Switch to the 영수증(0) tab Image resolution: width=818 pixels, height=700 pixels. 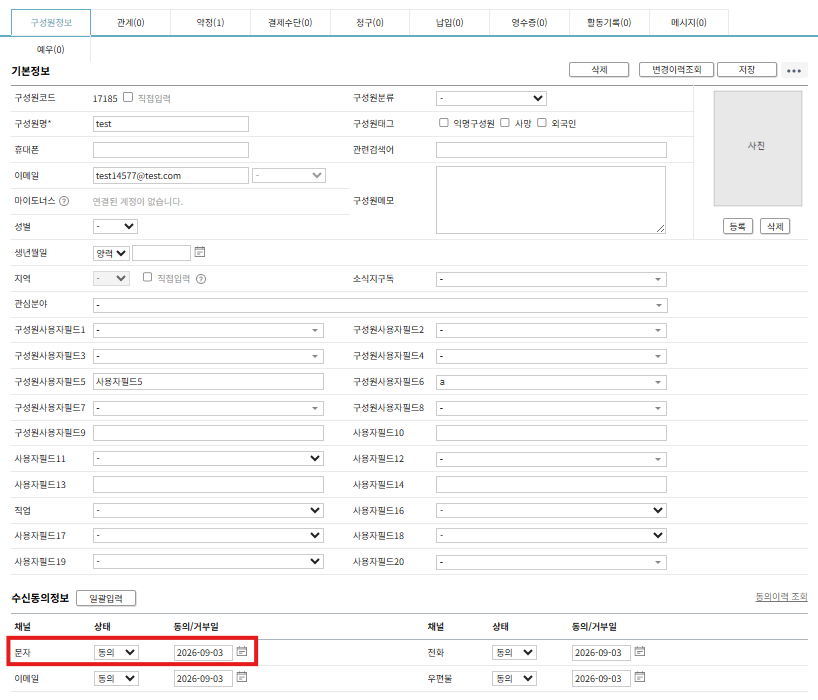tap(529, 22)
